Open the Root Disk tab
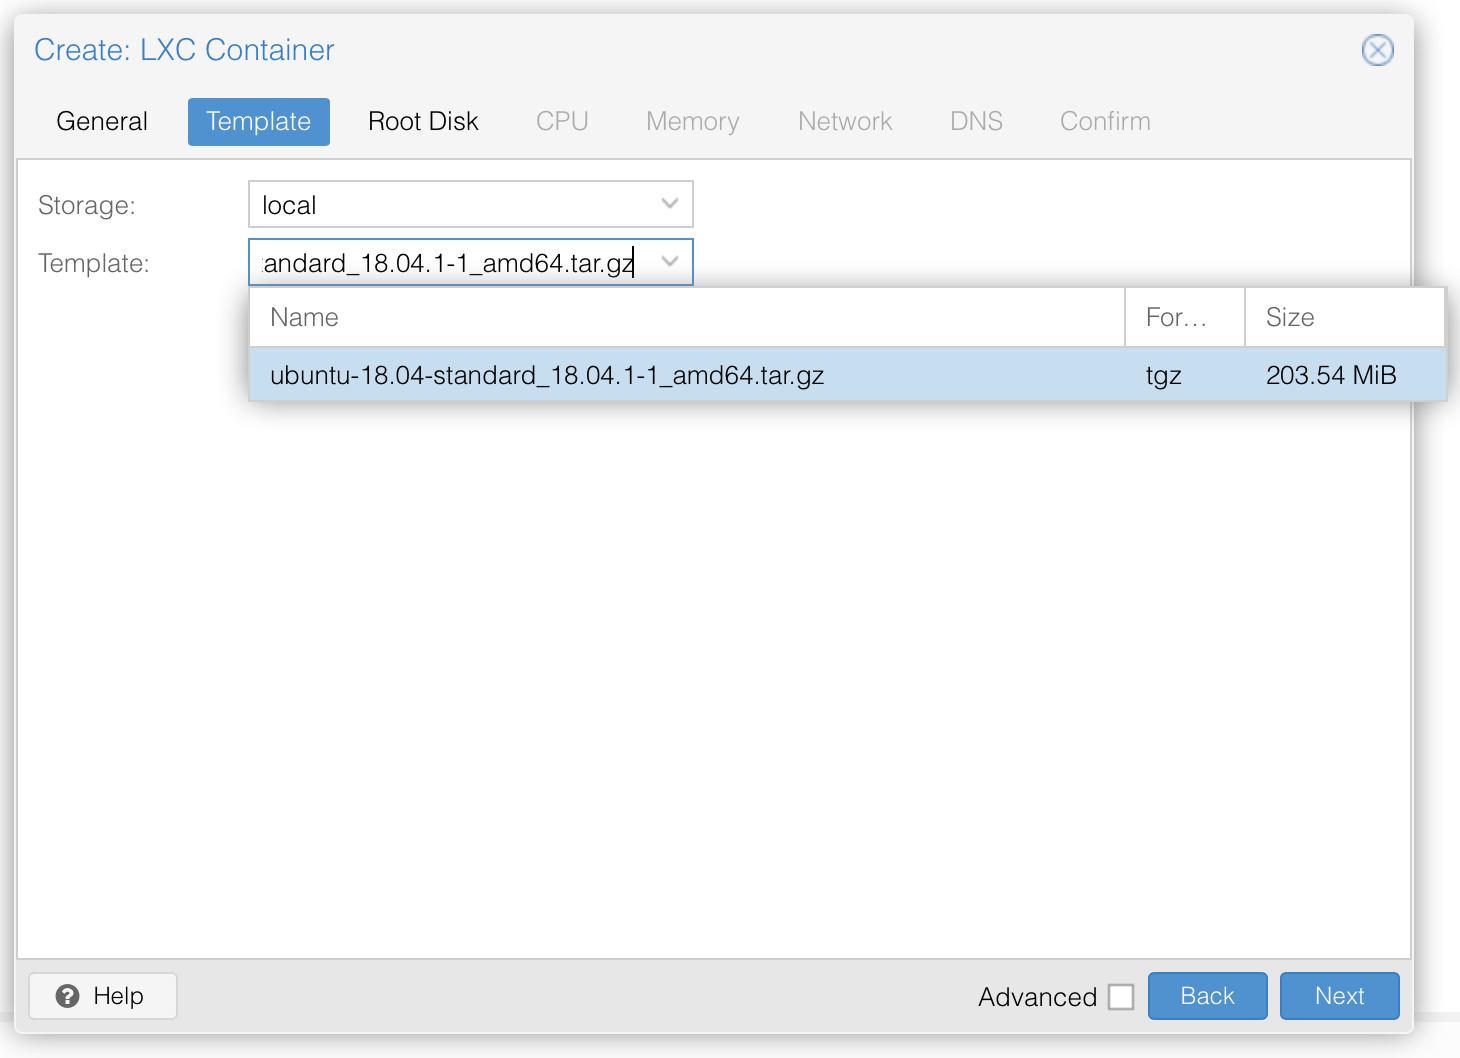Image resolution: width=1460 pixels, height=1058 pixels. pos(423,121)
